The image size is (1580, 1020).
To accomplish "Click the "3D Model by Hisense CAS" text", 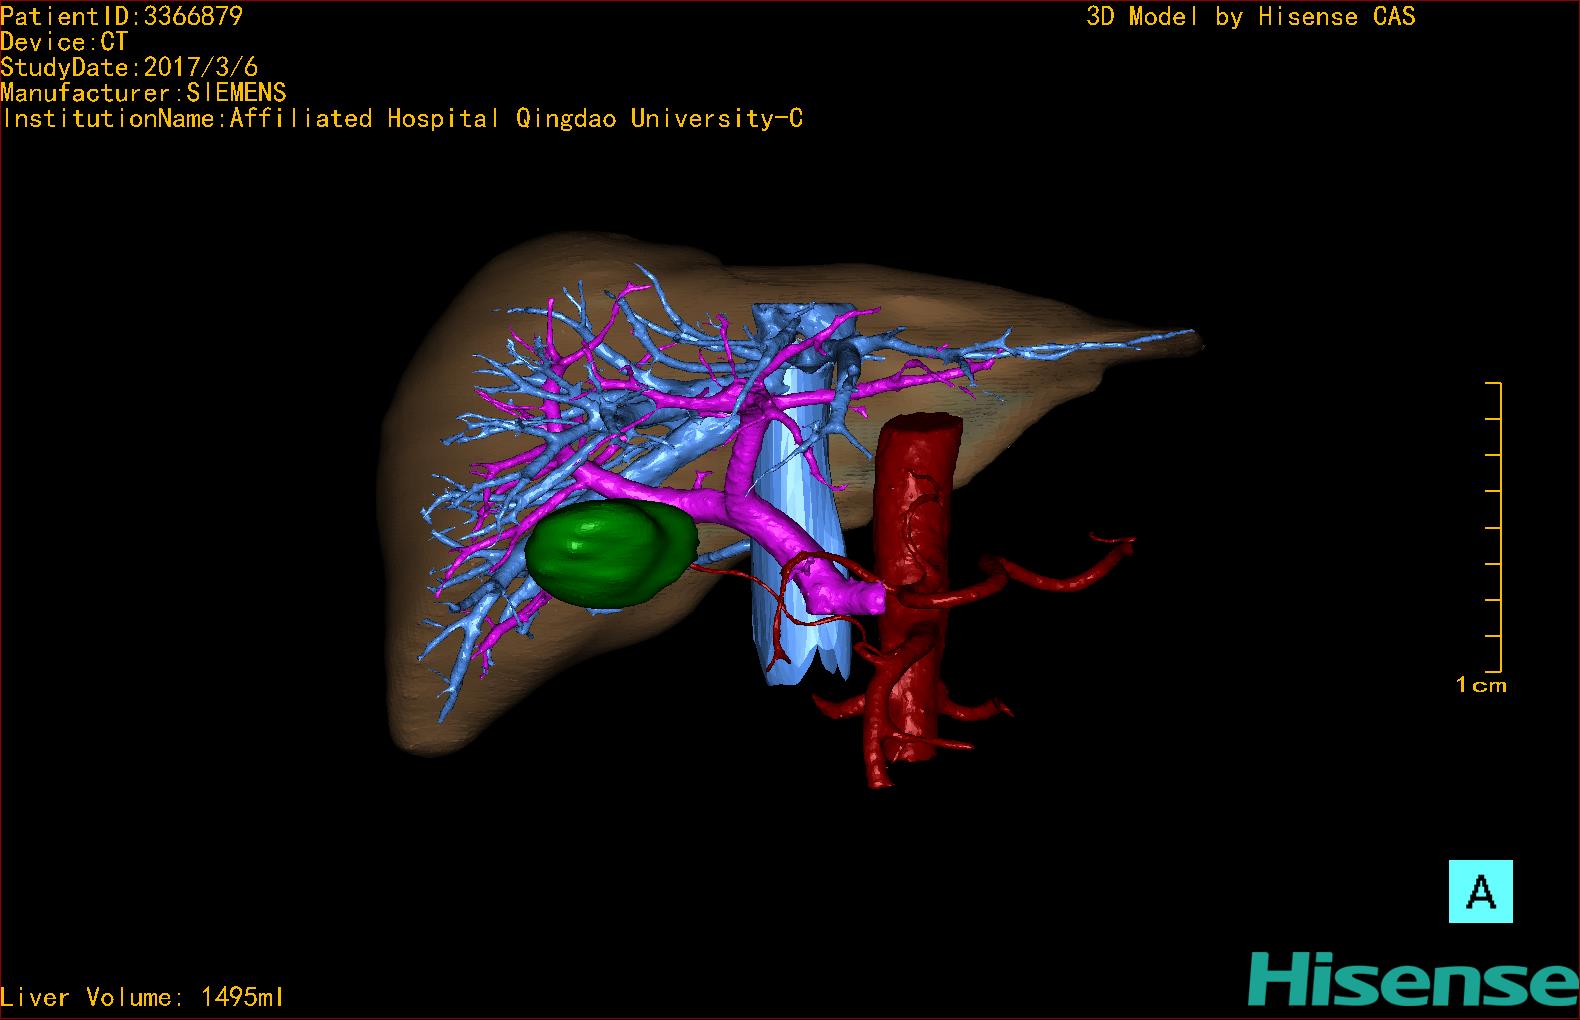I will click(1251, 16).
